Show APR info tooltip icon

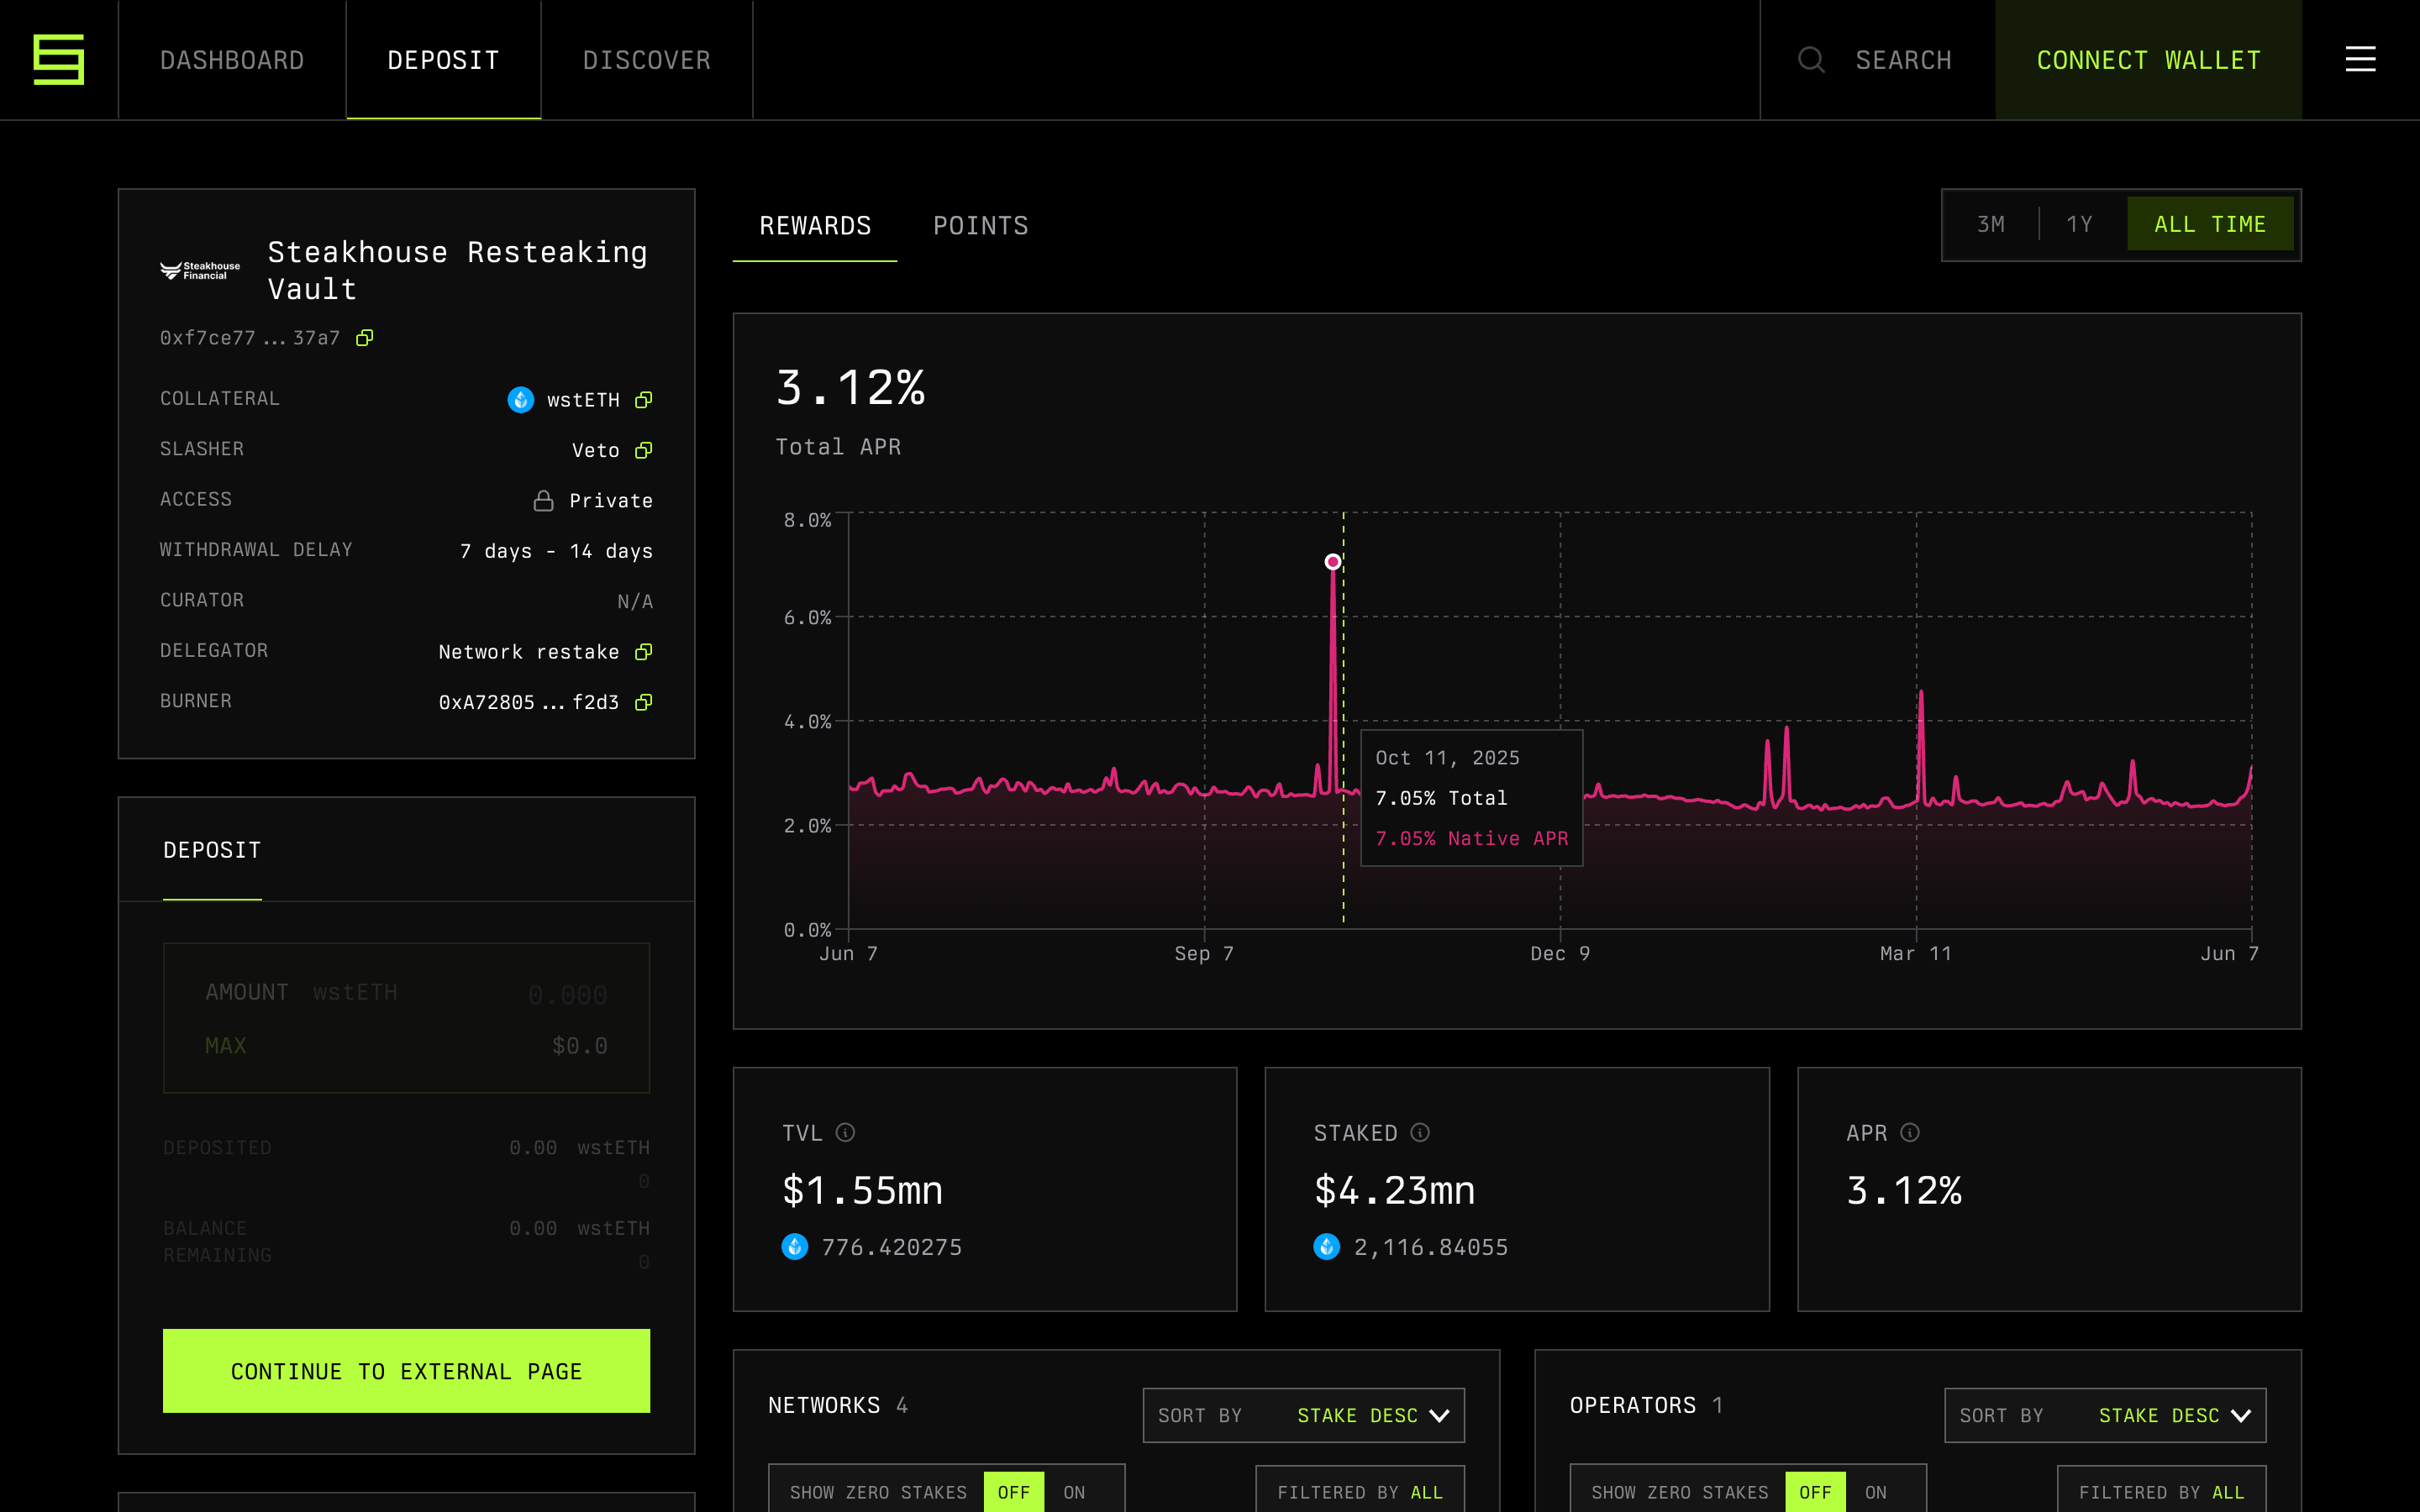(1910, 1132)
